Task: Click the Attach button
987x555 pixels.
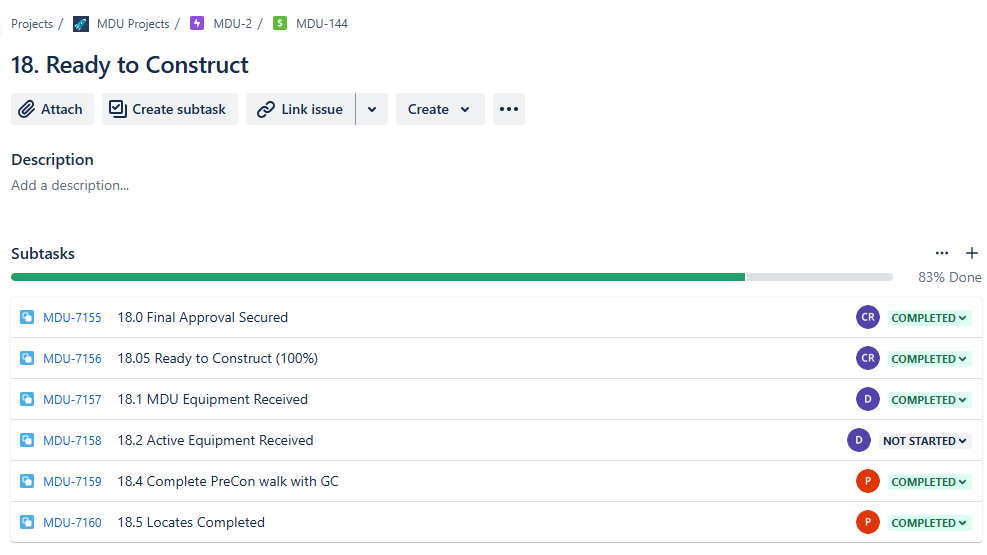Action: coord(52,109)
